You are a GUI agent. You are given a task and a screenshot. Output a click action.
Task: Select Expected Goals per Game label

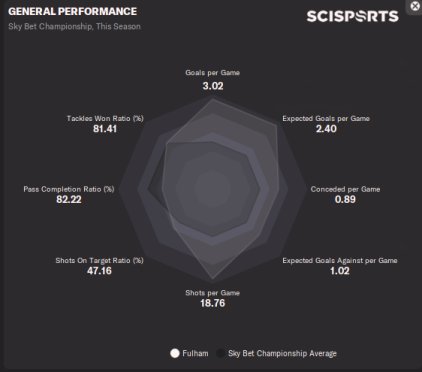click(326, 118)
